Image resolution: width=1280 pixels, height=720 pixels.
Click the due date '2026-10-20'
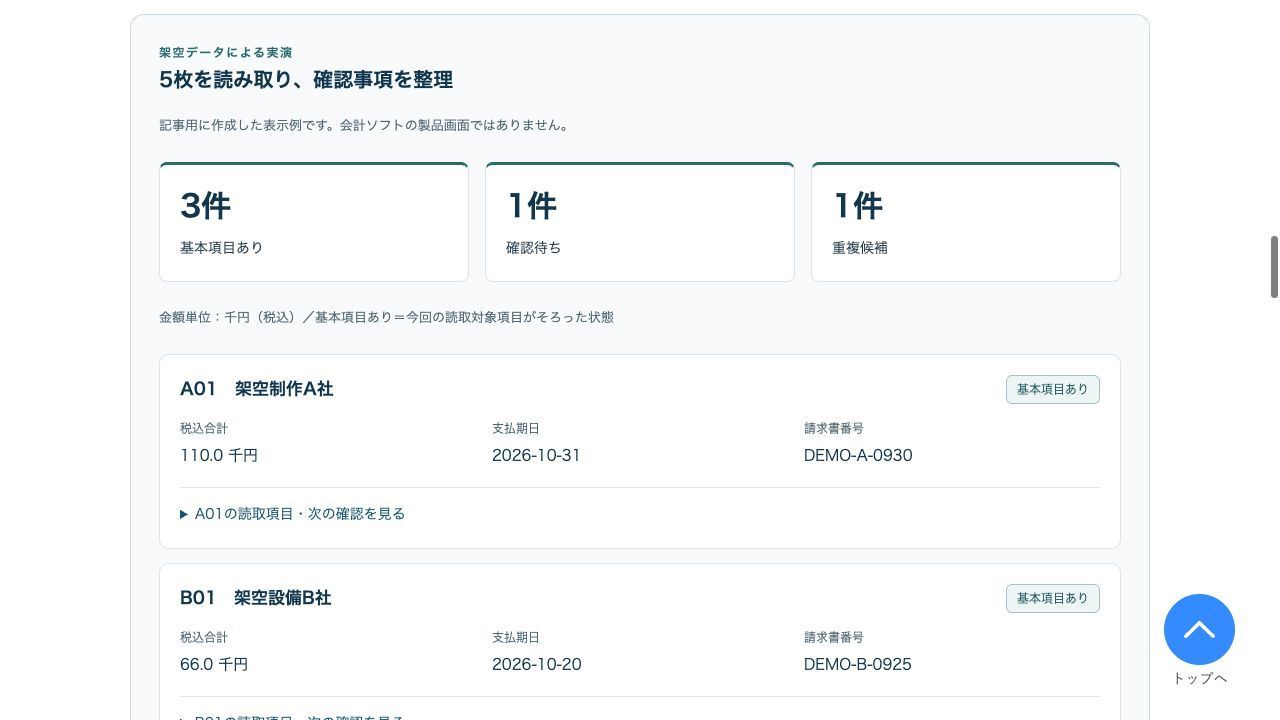pos(536,664)
